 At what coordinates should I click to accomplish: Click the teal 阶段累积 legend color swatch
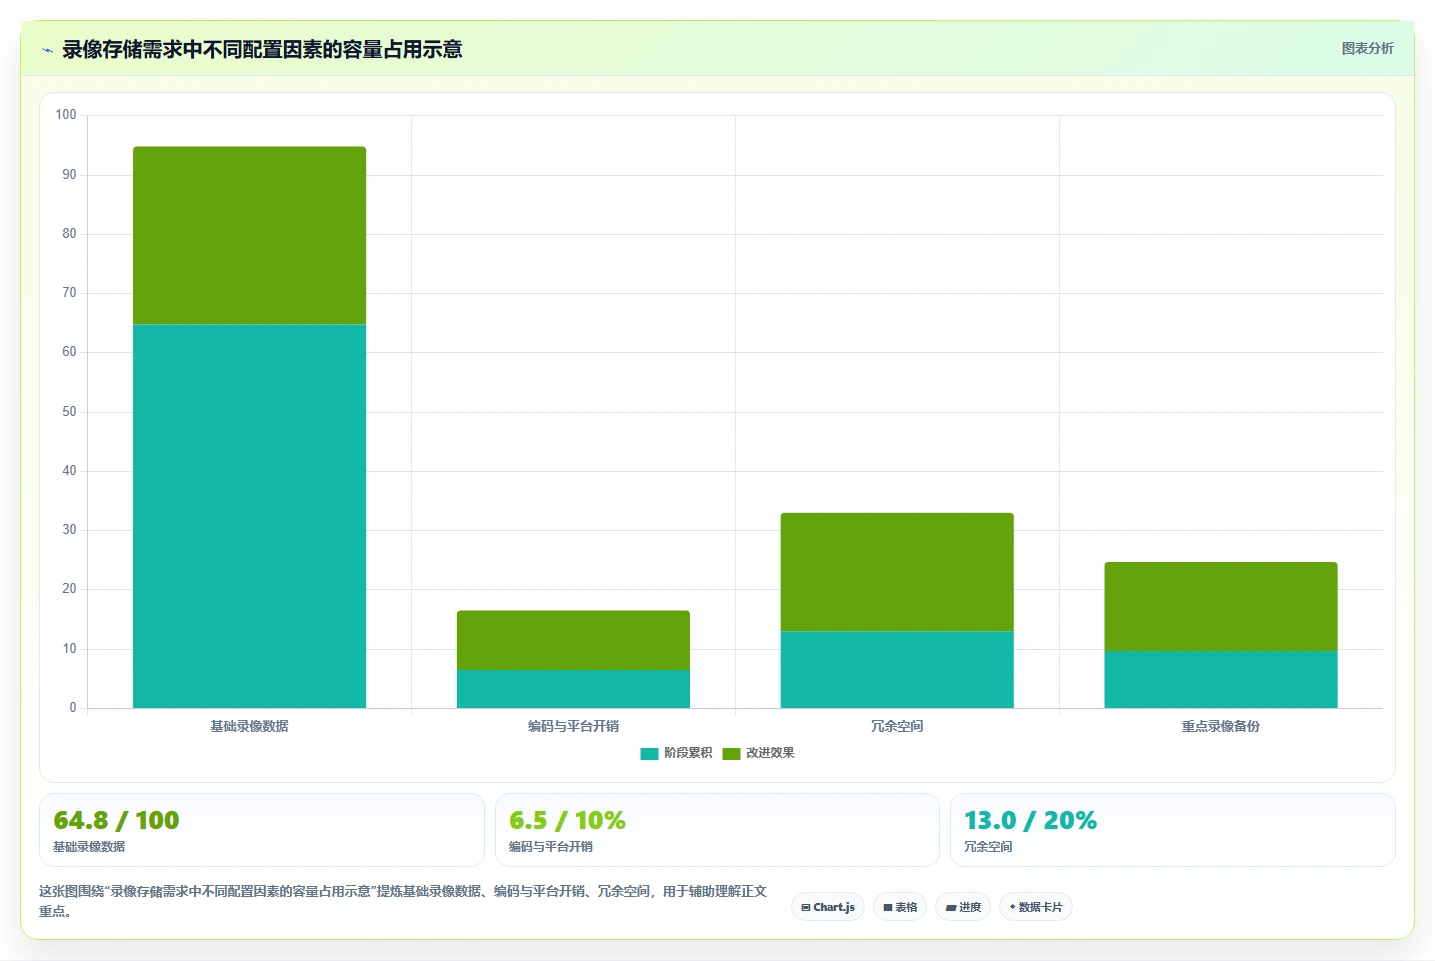pos(649,753)
